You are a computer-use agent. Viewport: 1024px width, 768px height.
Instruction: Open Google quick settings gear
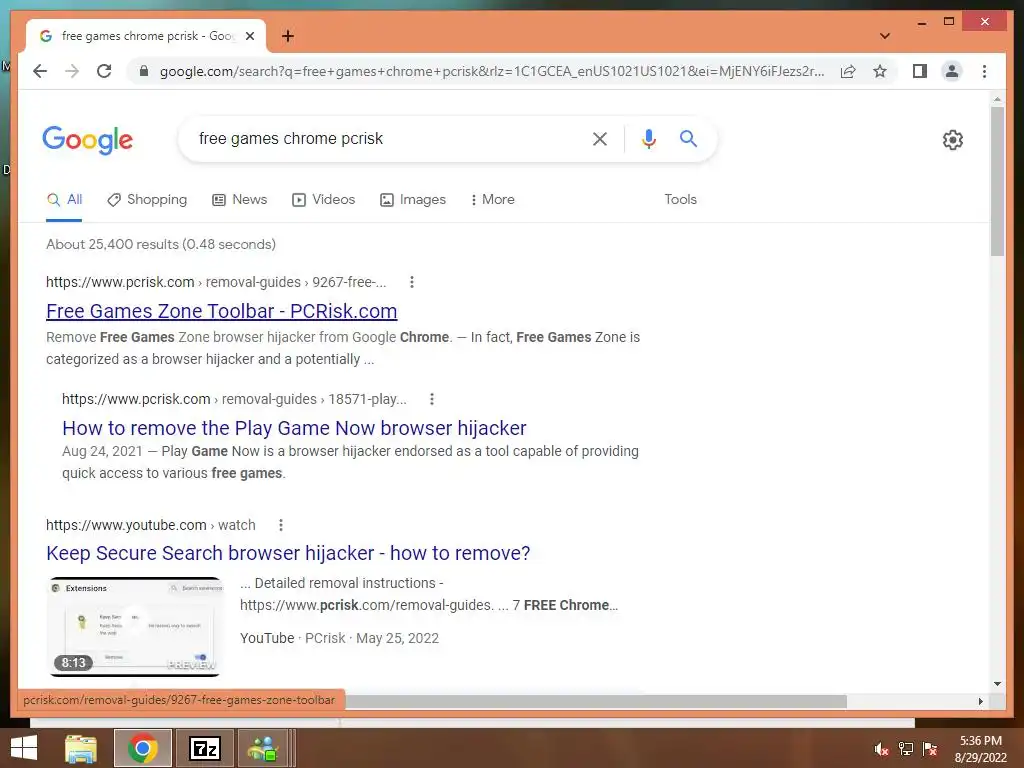(x=953, y=140)
